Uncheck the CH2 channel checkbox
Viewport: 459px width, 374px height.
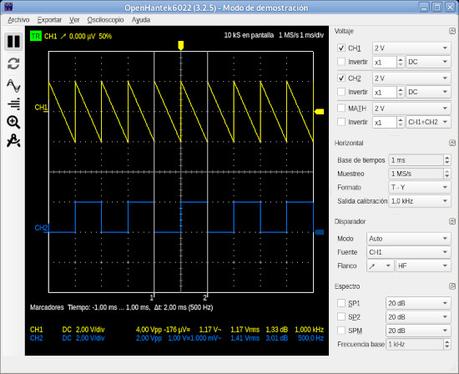341,78
